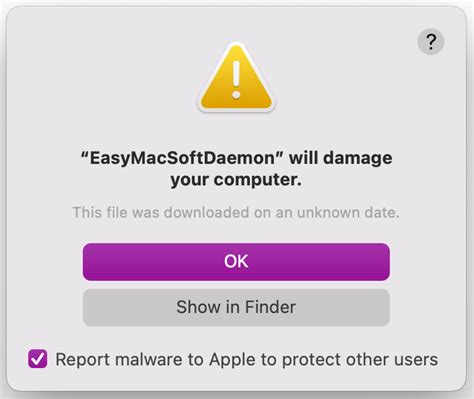Click the words "your computer." in the alert title

pos(236,180)
